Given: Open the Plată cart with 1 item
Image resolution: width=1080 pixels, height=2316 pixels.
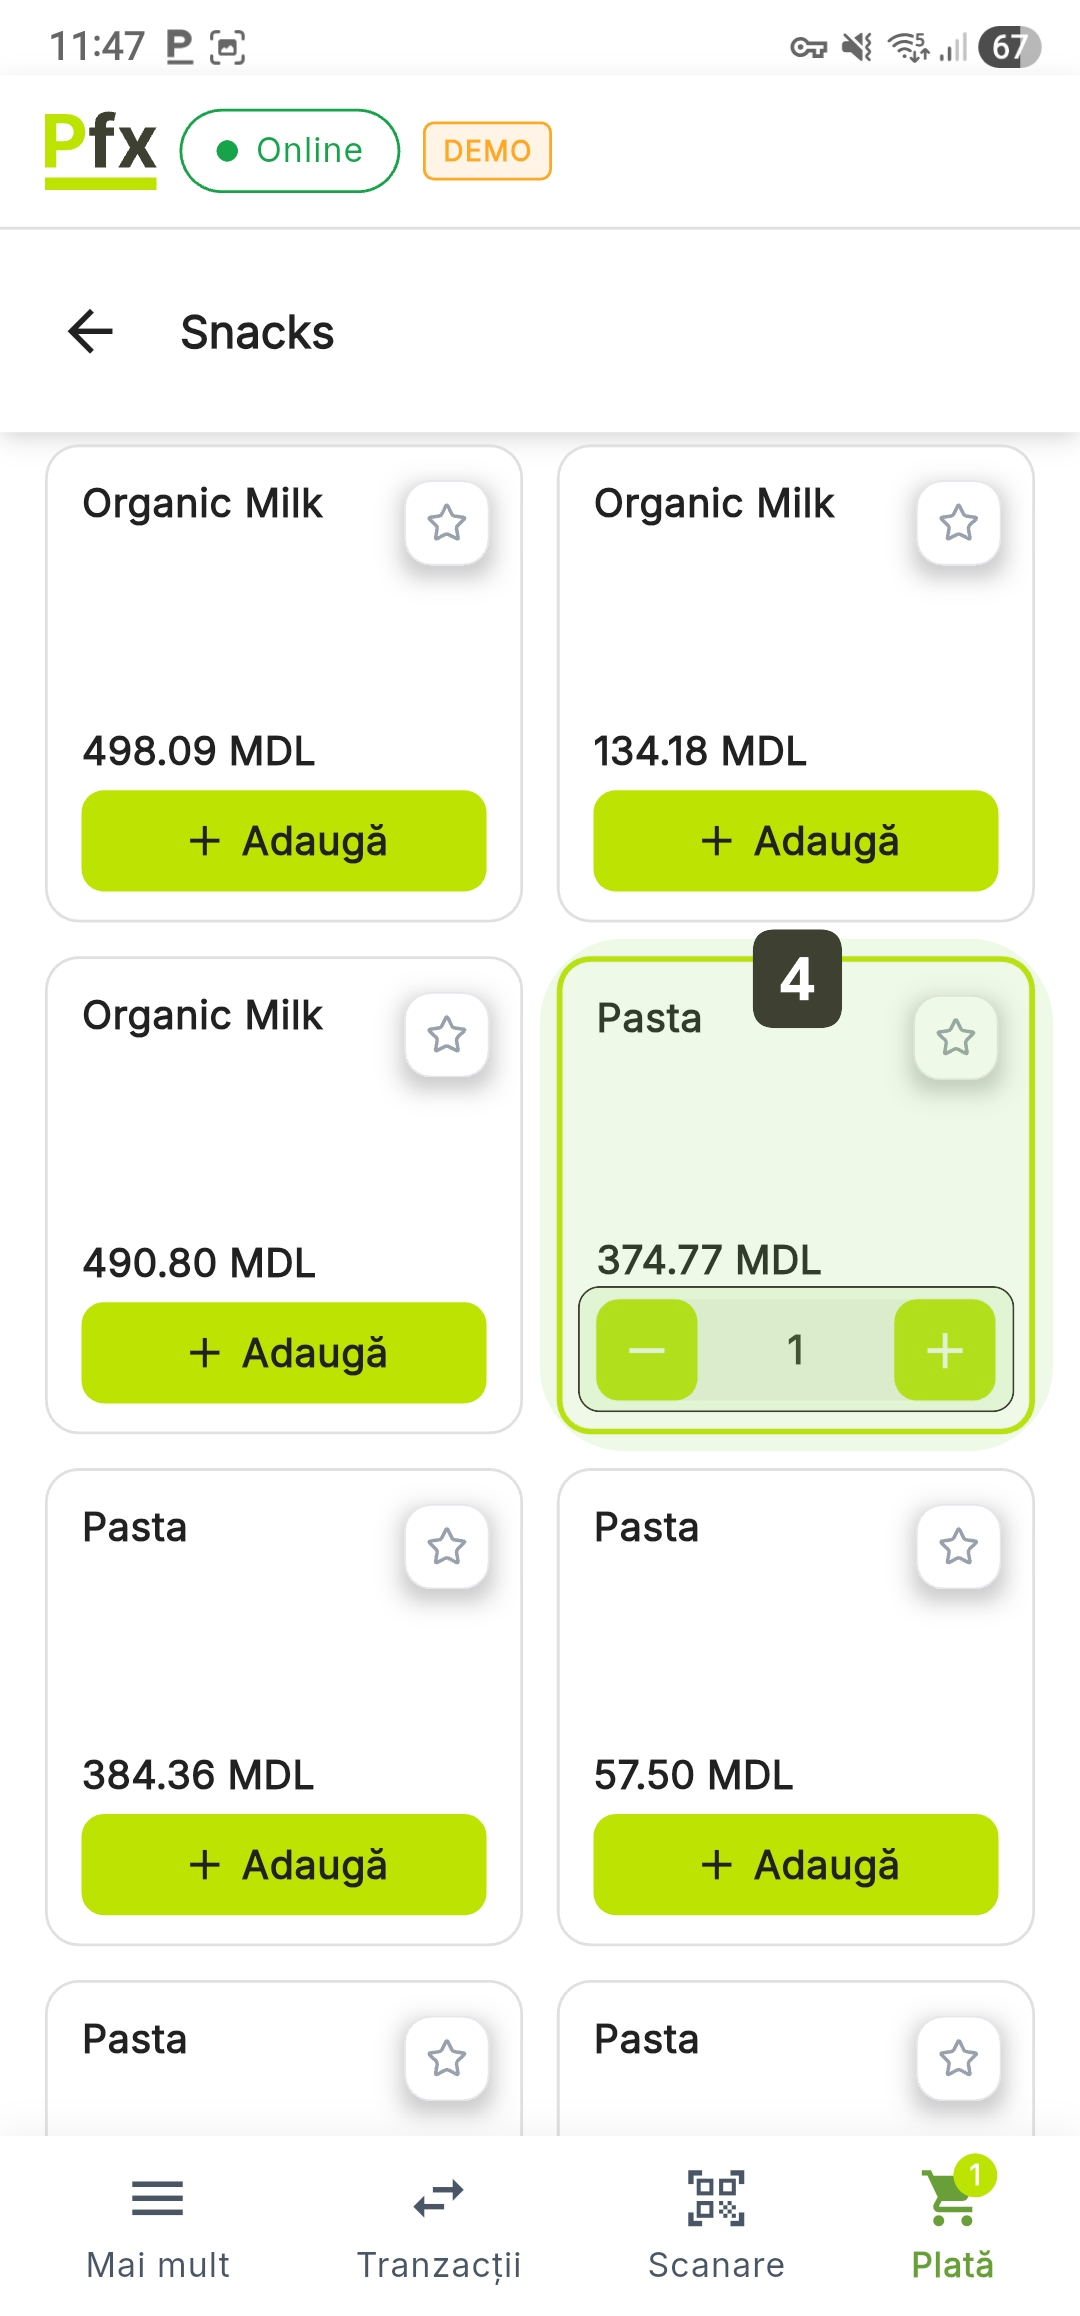Looking at the screenshot, I should point(952,2222).
